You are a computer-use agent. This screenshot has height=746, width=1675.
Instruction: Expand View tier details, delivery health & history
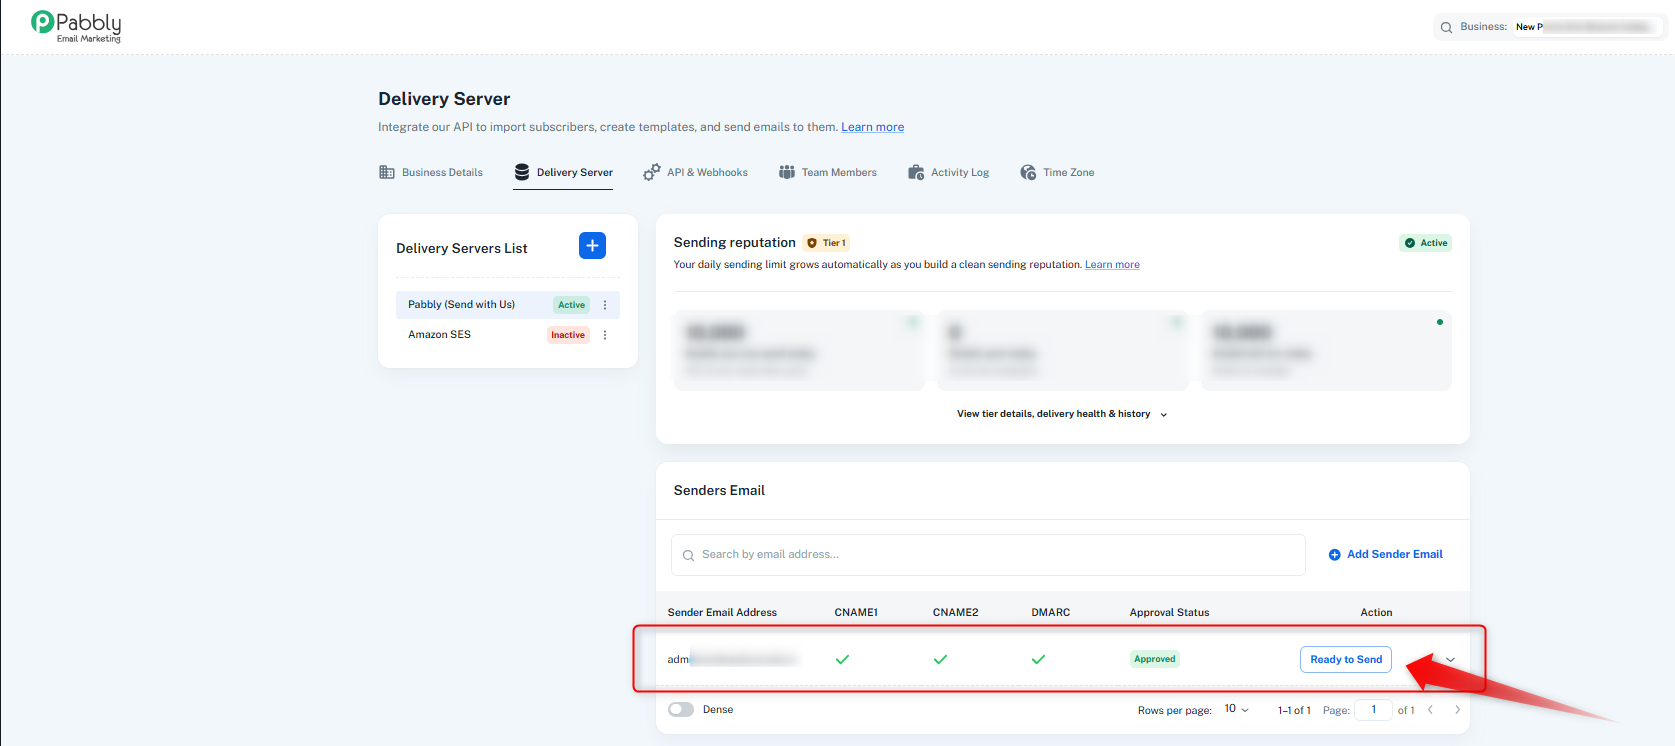coord(1062,414)
